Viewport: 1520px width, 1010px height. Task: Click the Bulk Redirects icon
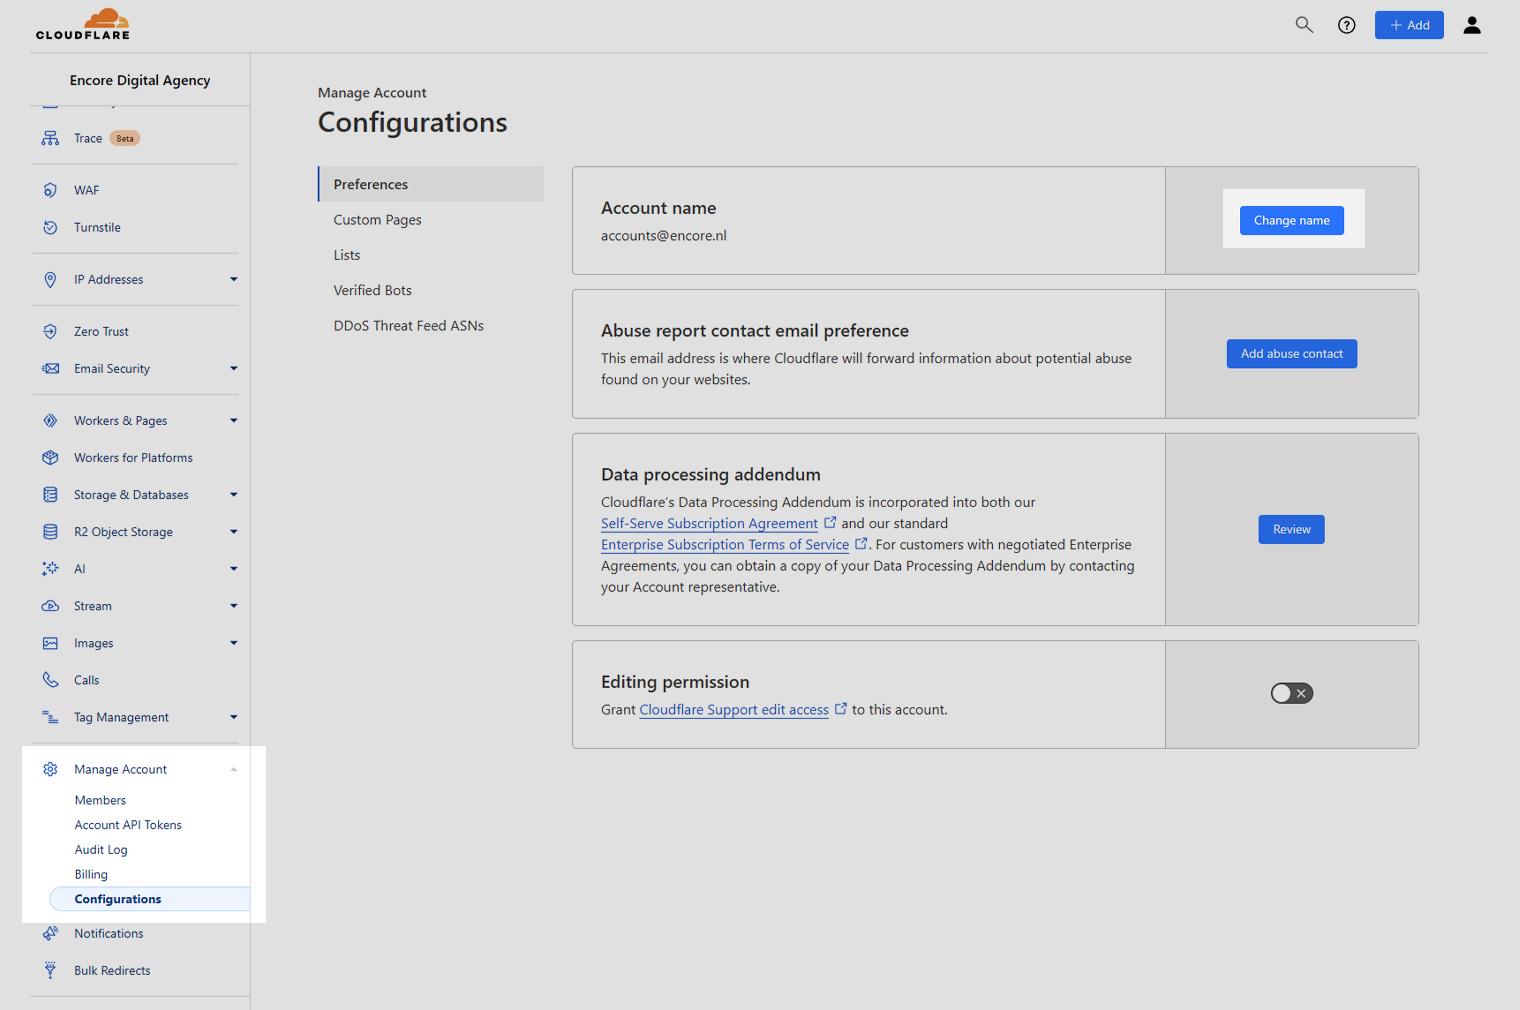[x=50, y=970]
